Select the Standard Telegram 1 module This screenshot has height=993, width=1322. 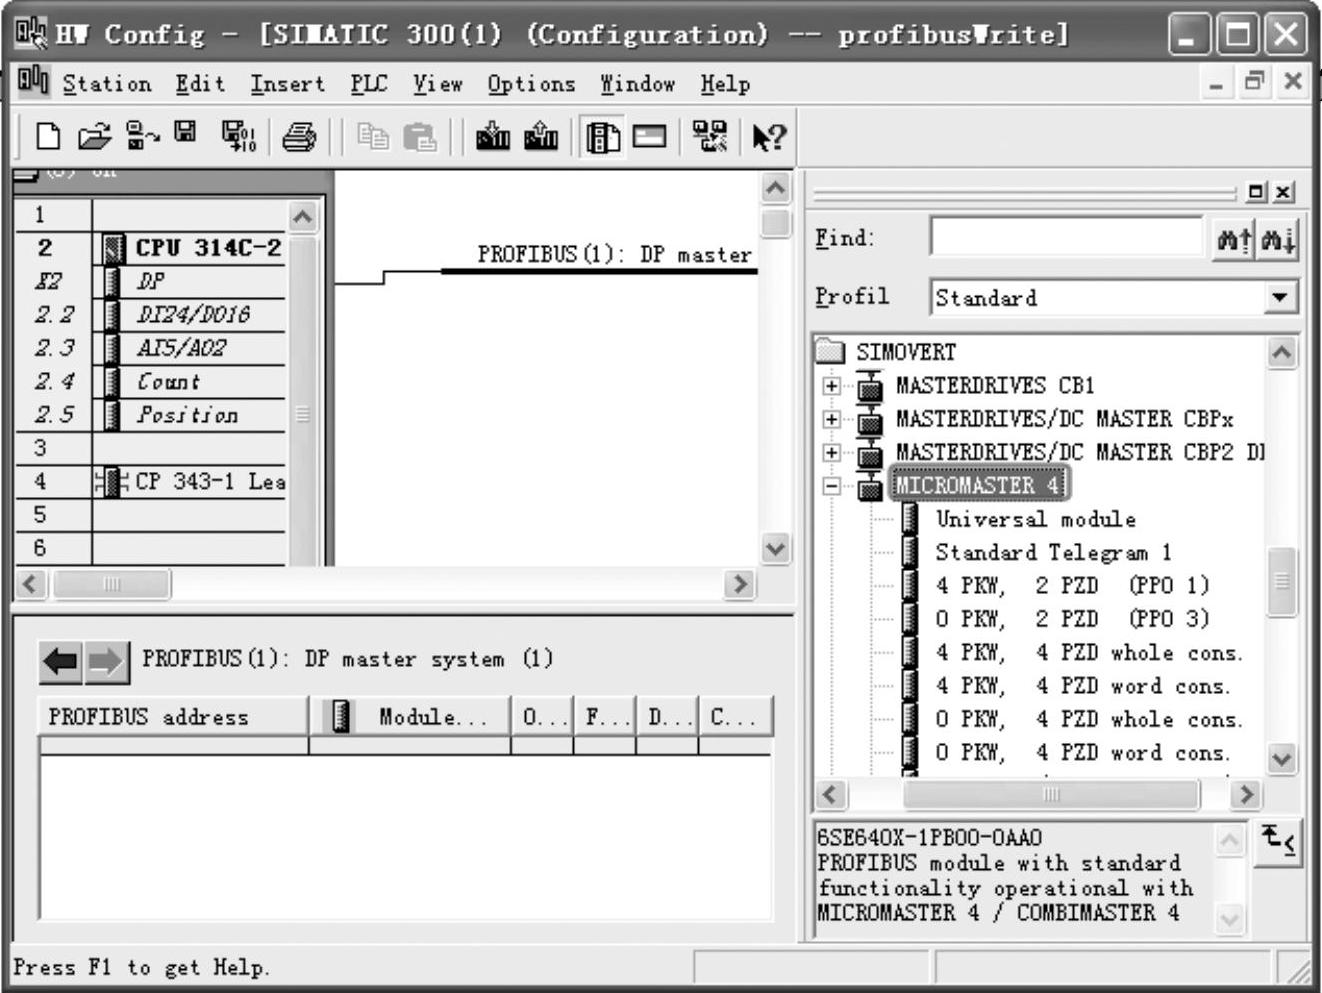tap(1052, 552)
